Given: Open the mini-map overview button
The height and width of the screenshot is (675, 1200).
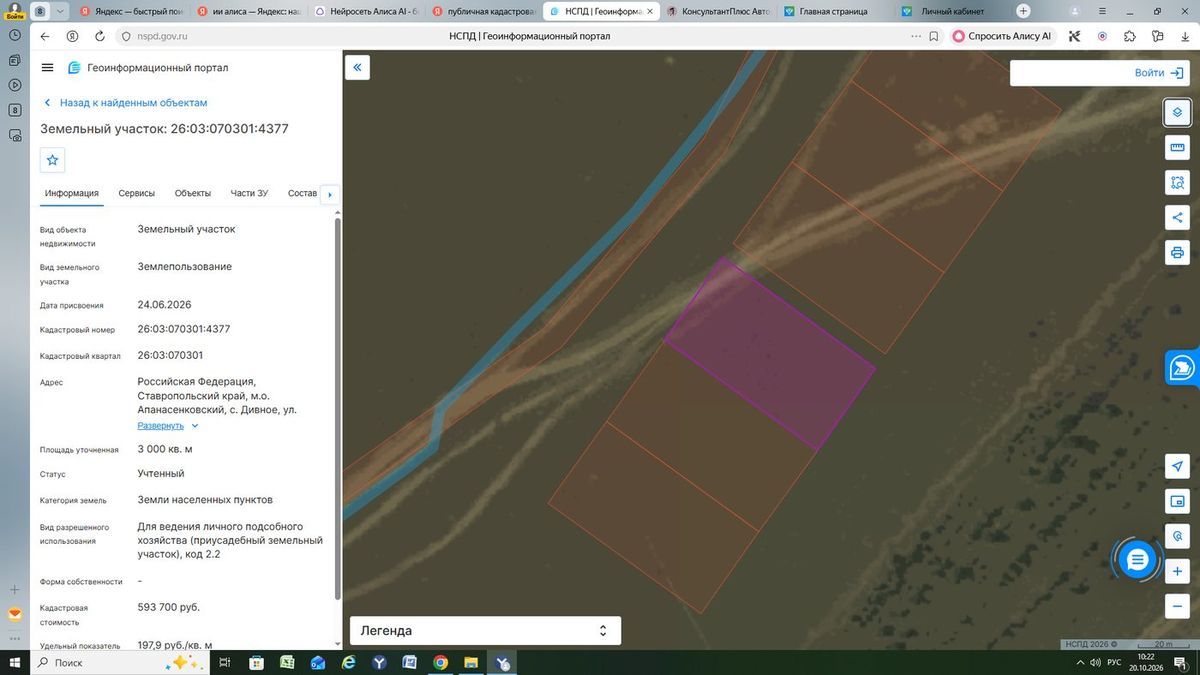Looking at the screenshot, I should pyautogui.click(x=1177, y=501).
